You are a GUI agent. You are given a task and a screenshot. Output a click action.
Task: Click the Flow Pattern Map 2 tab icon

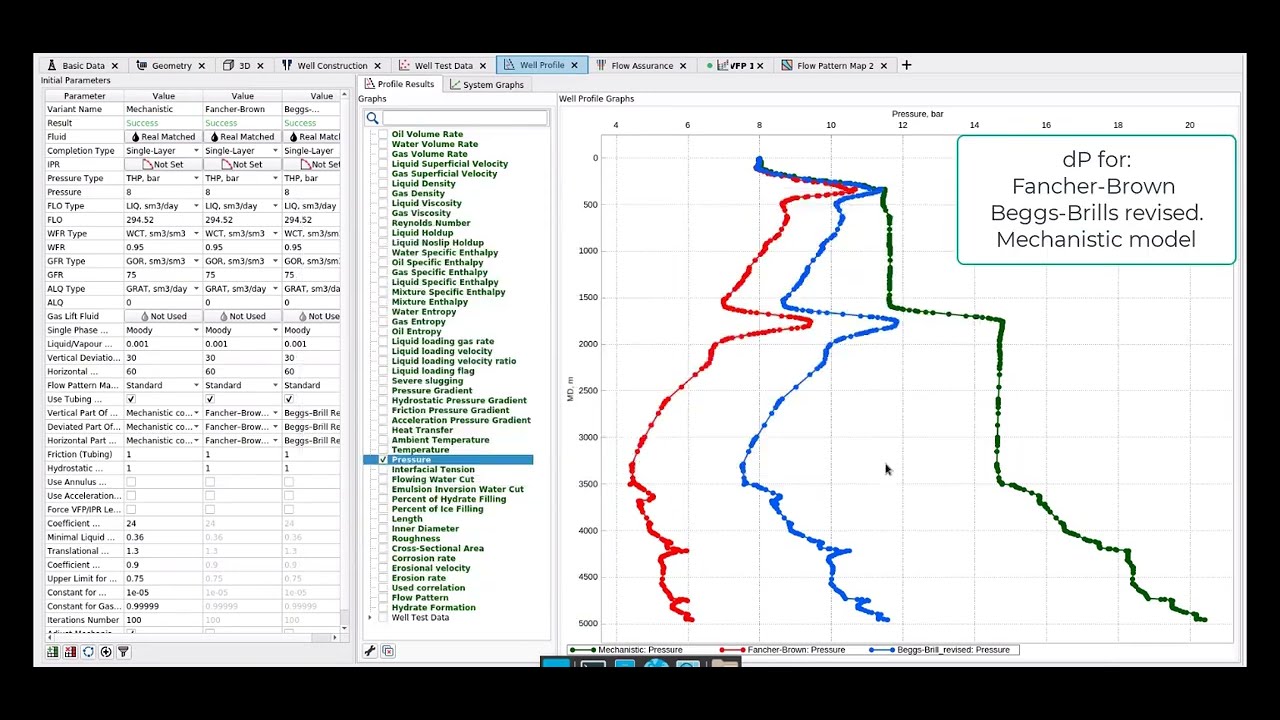pyautogui.click(x=787, y=65)
